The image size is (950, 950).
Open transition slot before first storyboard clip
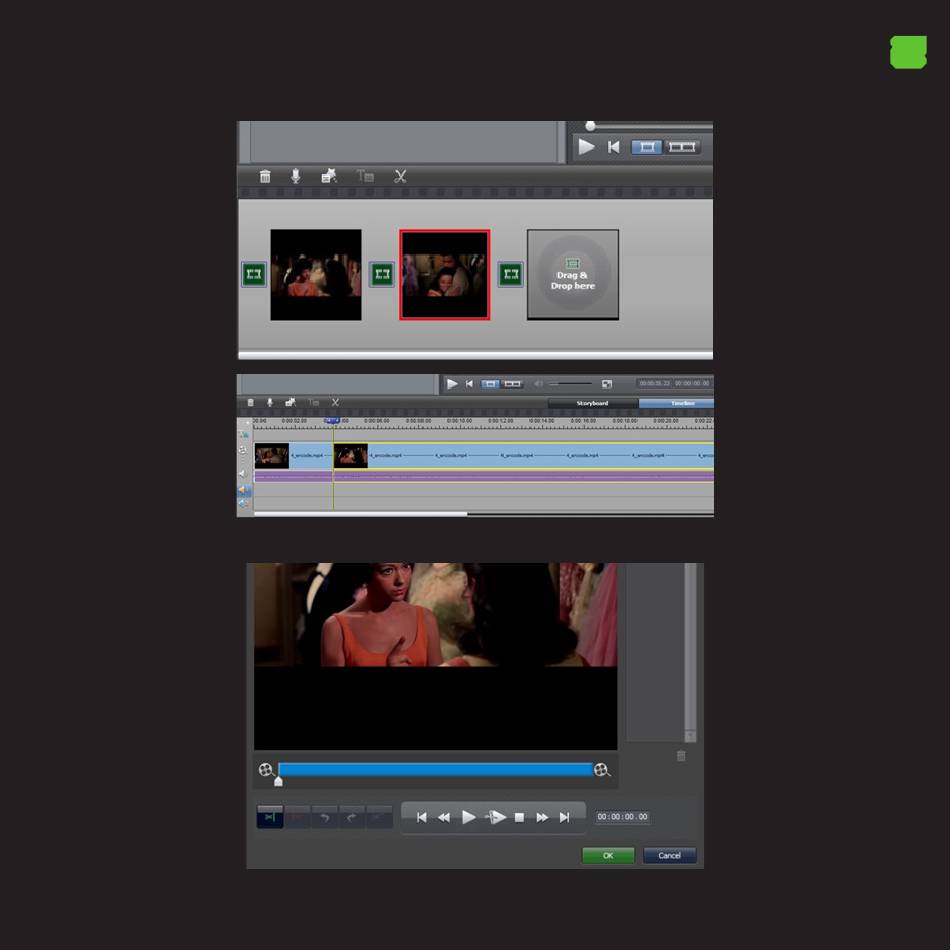[x=253, y=274]
